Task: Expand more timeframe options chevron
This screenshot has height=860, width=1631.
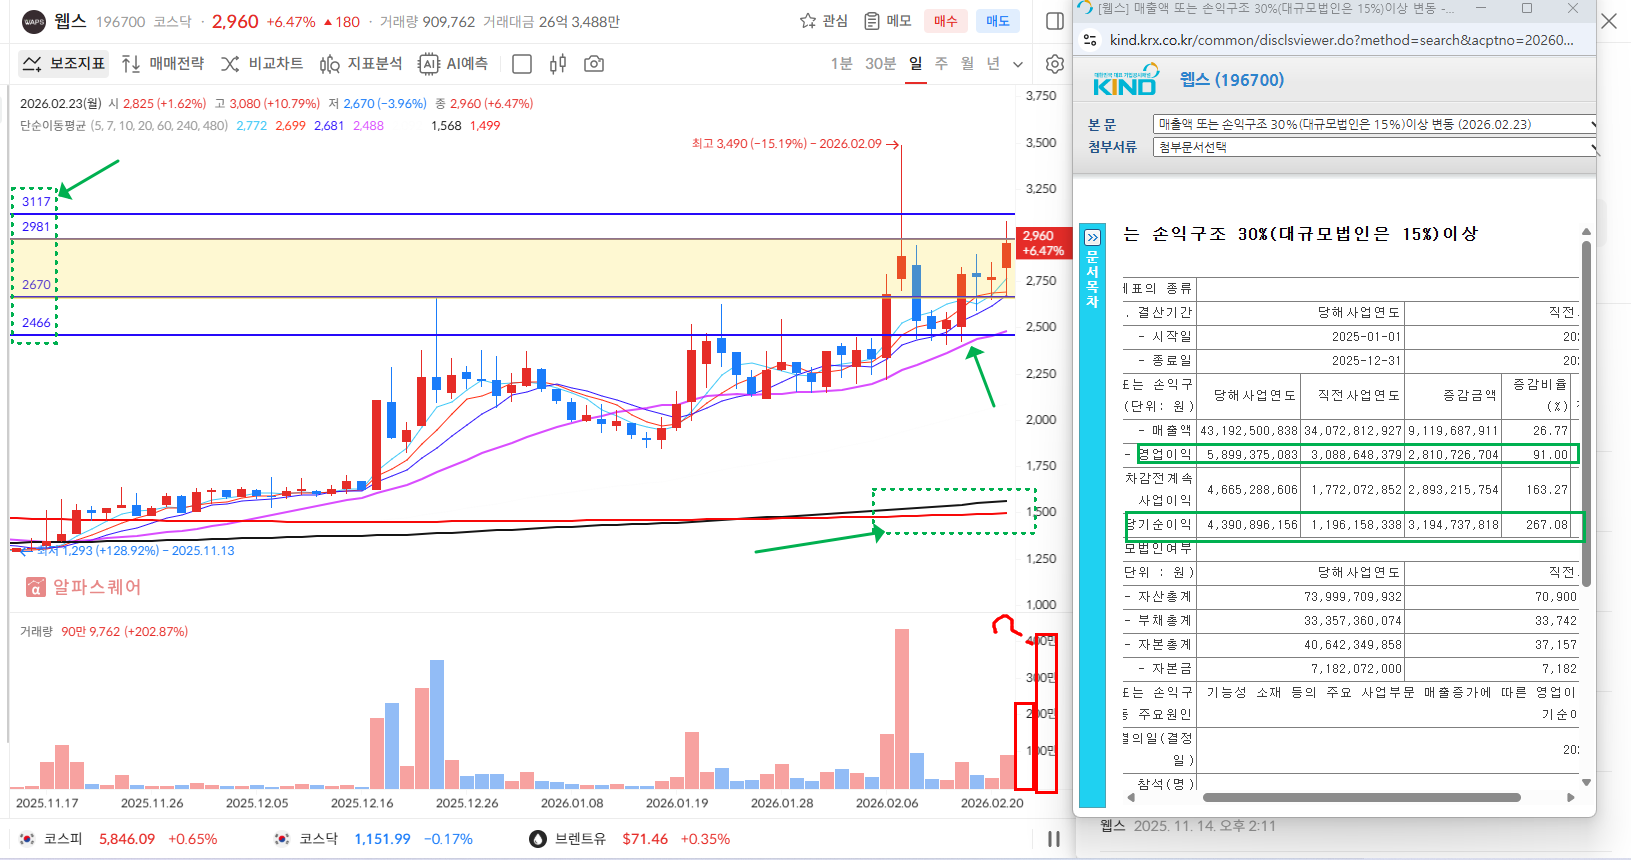Action: 1018,64
